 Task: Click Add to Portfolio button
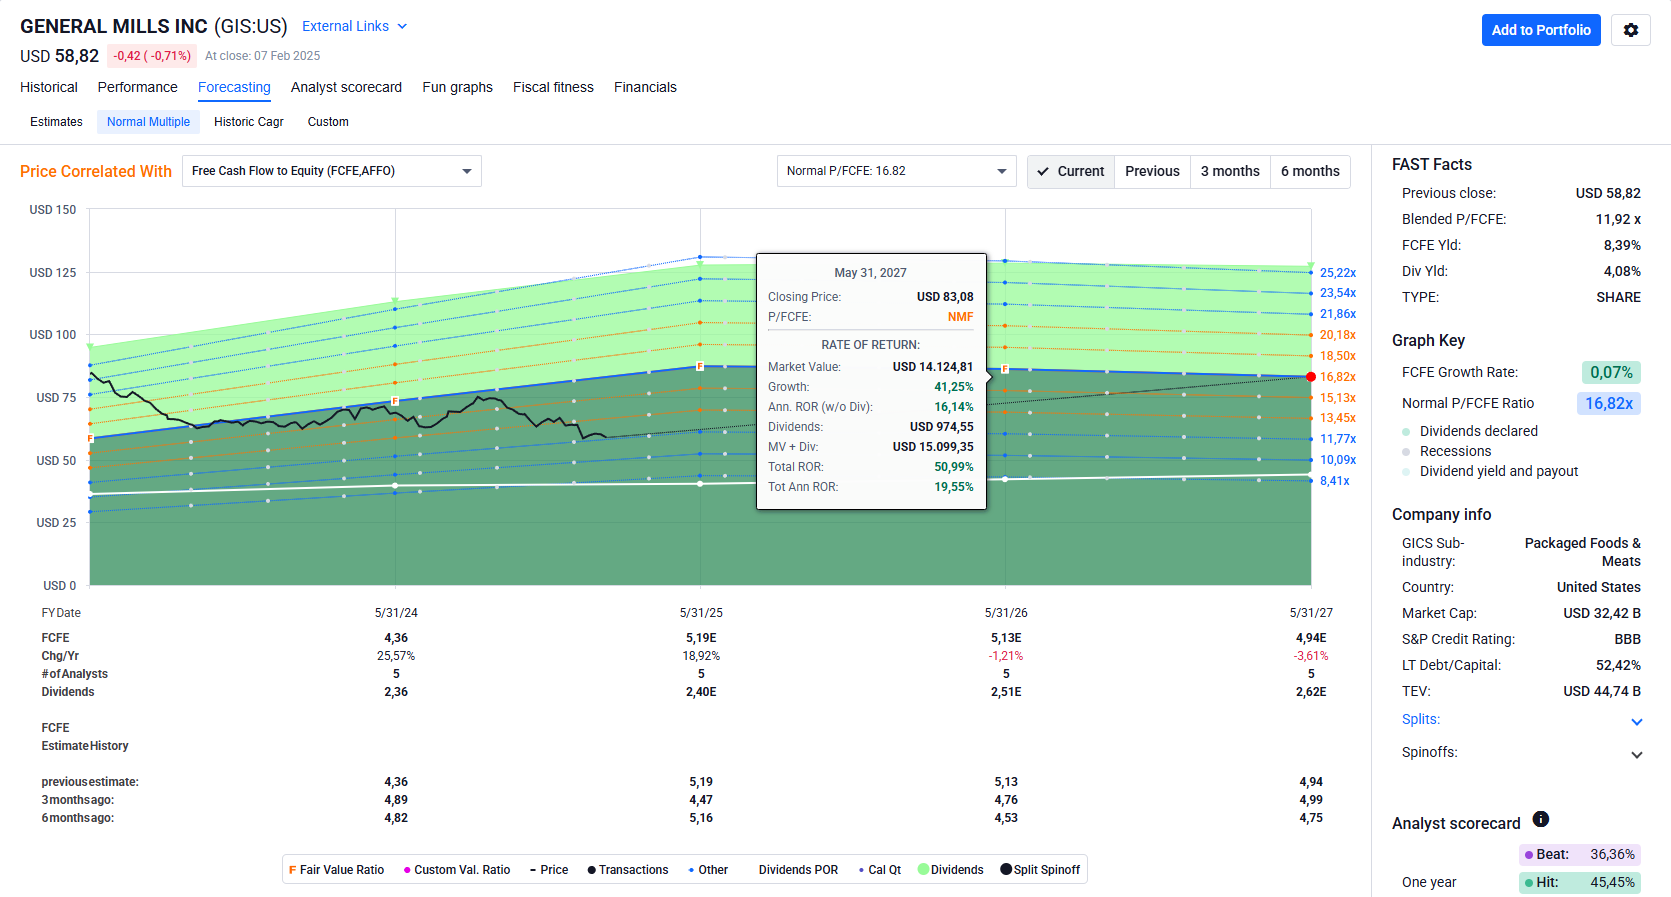click(x=1541, y=30)
